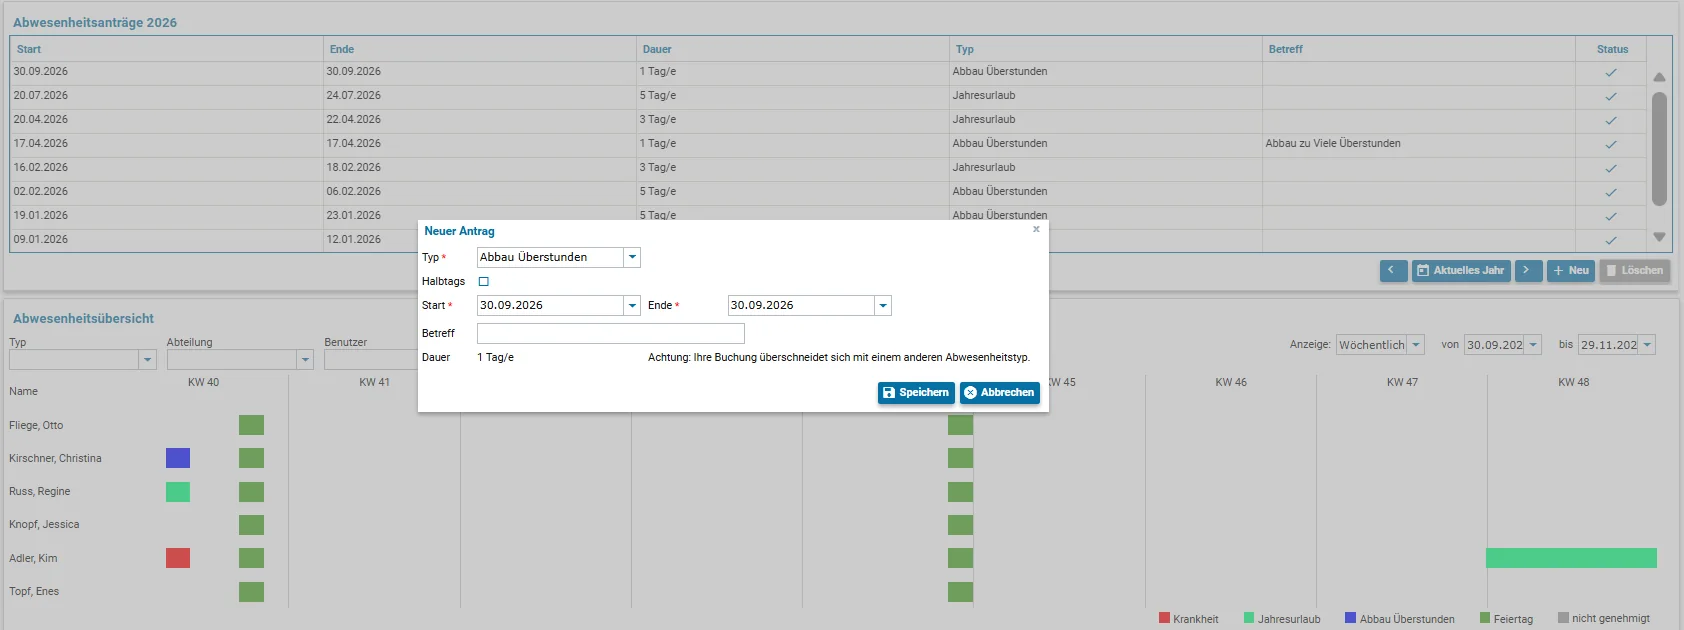Click the Neu button
Screen dimensions: 1684x630
click(x=1571, y=271)
